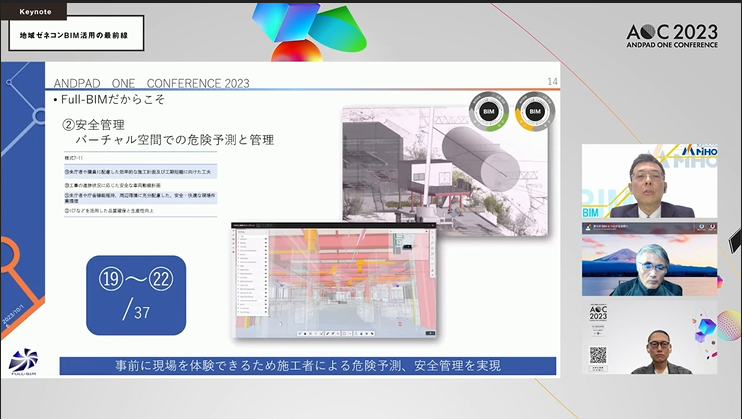The height and width of the screenshot is (419, 742).
Task: Click the Full-BIMだからこそ bullet text
Action: point(113,99)
